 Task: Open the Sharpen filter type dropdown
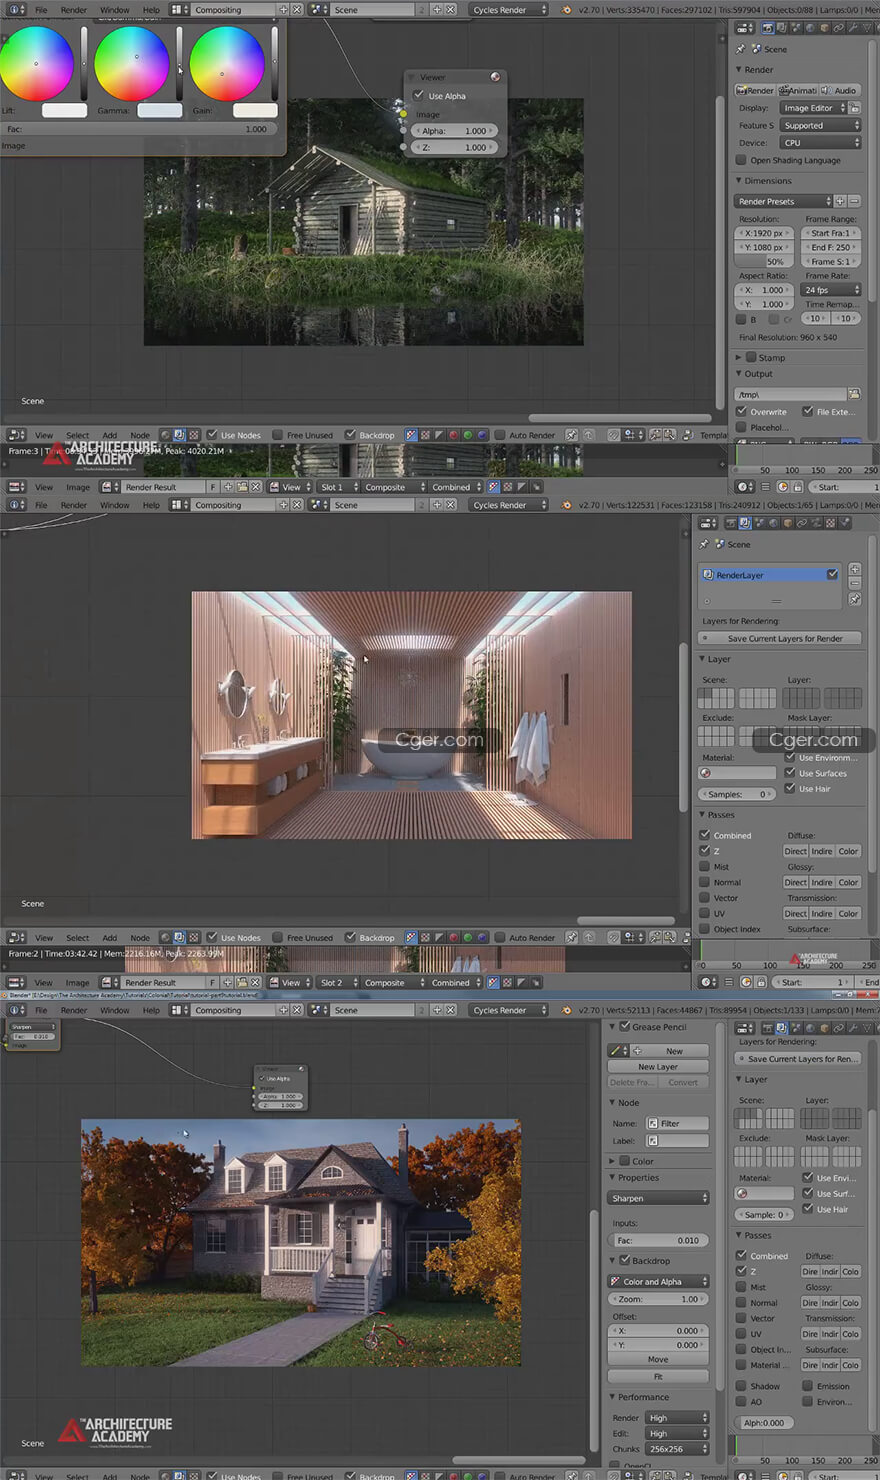pyautogui.click(x=659, y=1198)
